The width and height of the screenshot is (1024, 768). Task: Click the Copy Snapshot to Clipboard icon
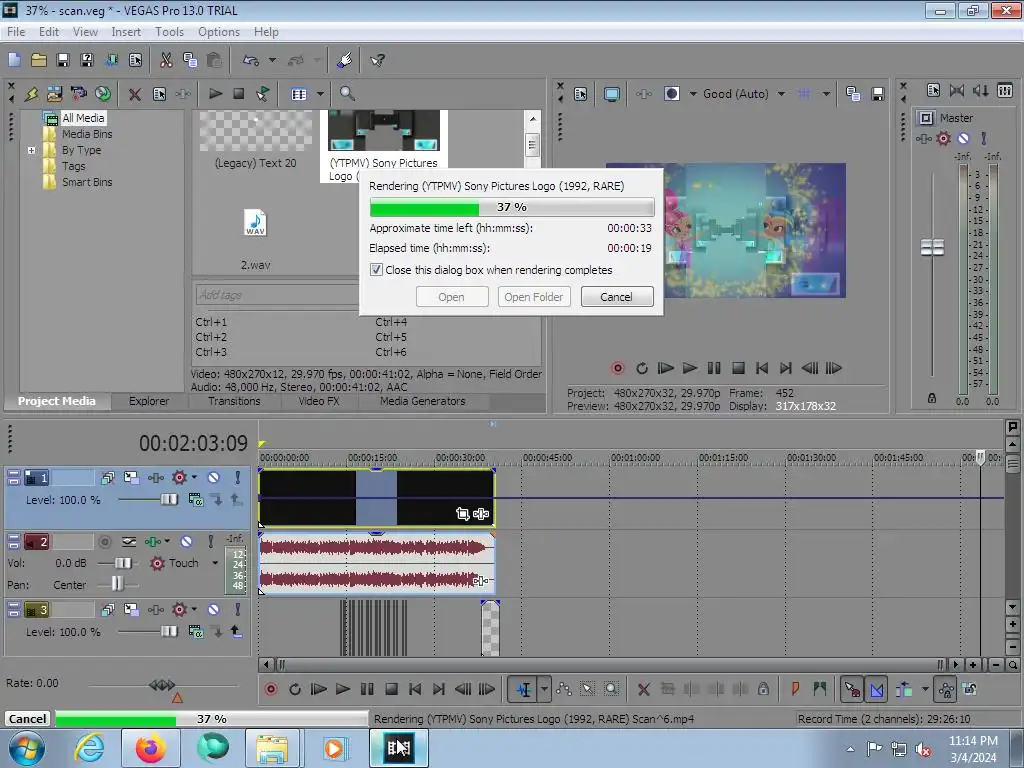point(852,94)
